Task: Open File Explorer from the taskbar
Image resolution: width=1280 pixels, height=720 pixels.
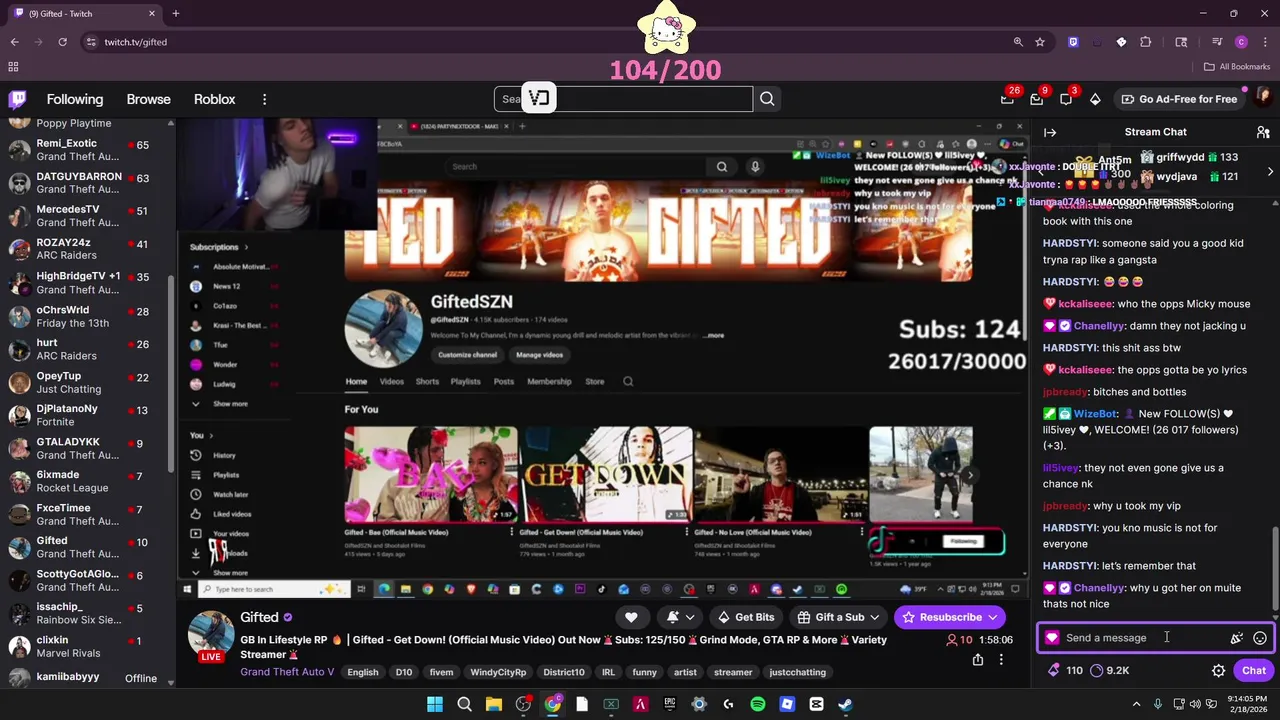Action: 493,704
